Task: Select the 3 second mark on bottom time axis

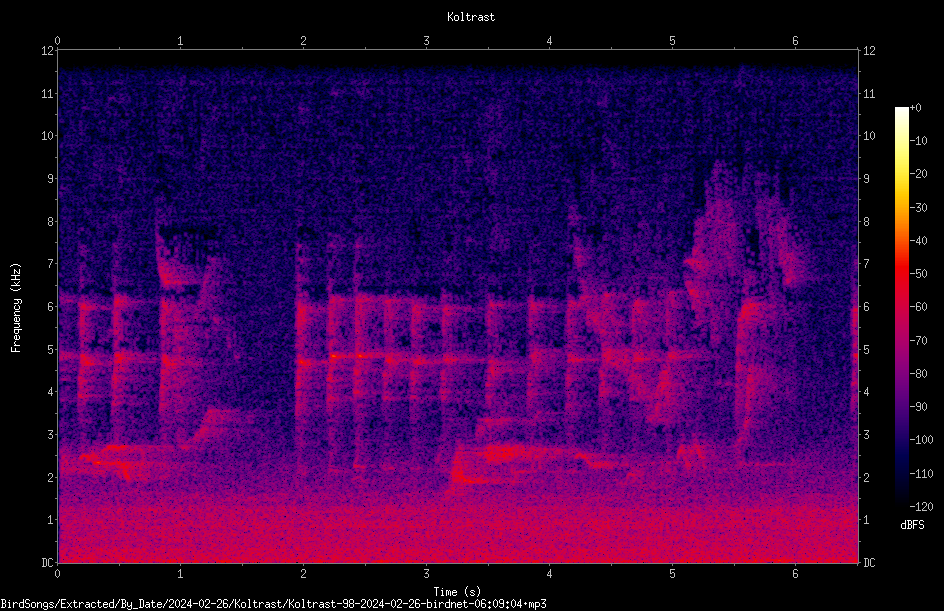Action: point(426,574)
